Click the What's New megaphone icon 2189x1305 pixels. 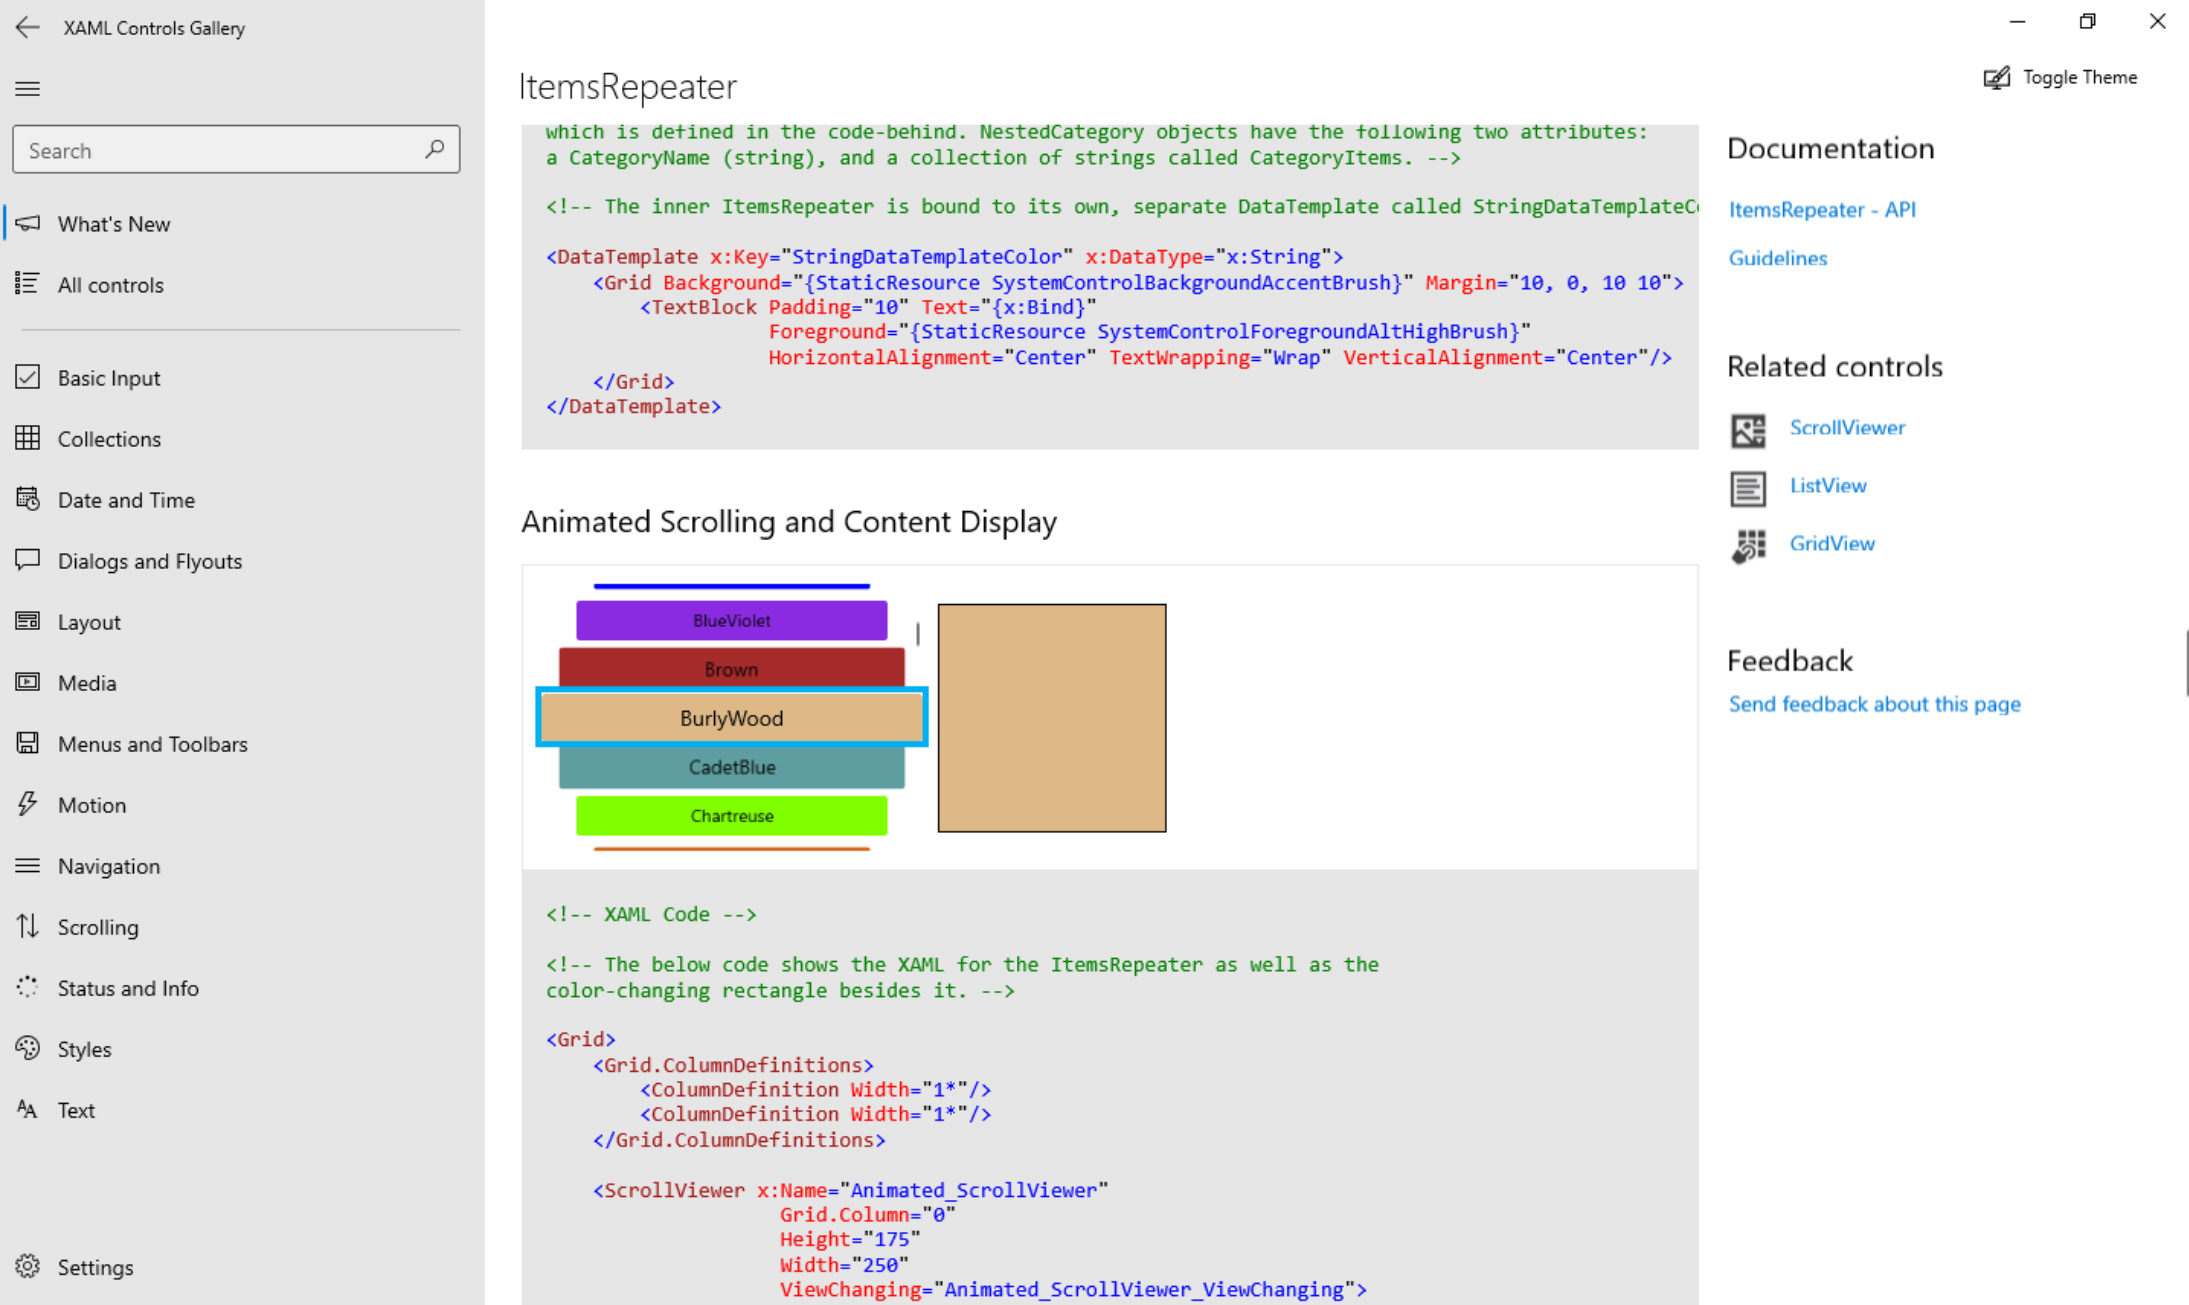(x=28, y=223)
